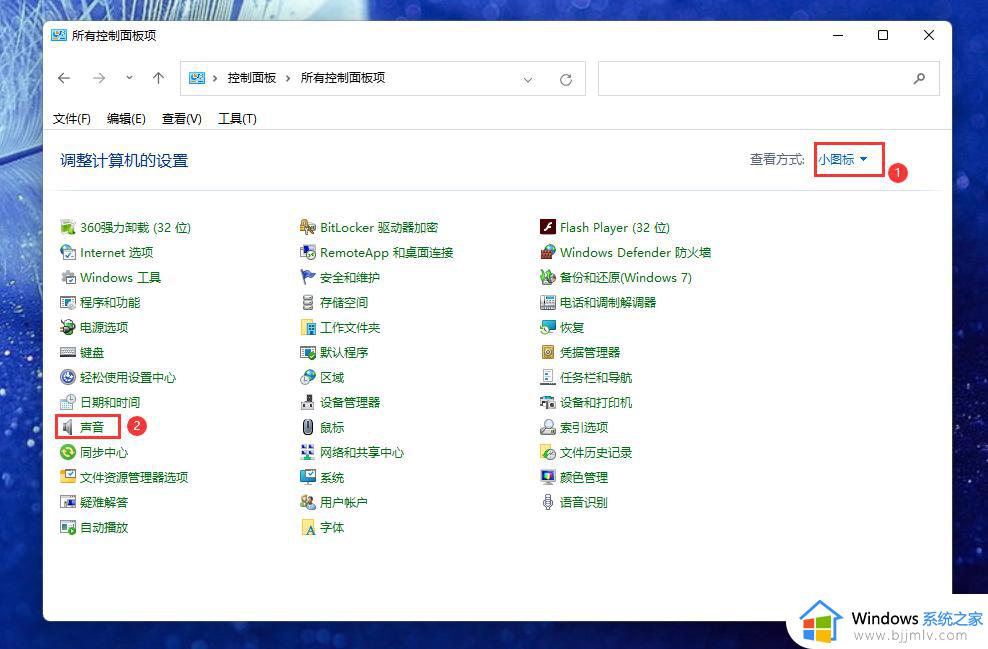Click the 用户帐户 icon
This screenshot has width=988, height=649.
pyautogui.click(x=307, y=502)
